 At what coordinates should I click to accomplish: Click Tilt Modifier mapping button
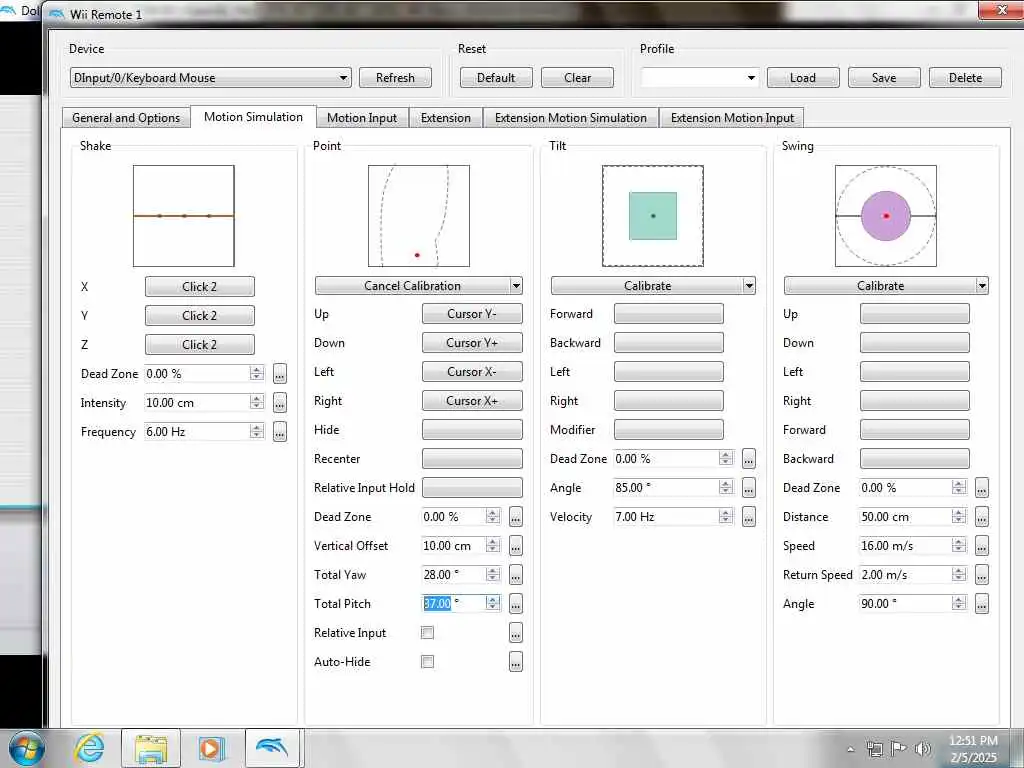(x=668, y=430)
